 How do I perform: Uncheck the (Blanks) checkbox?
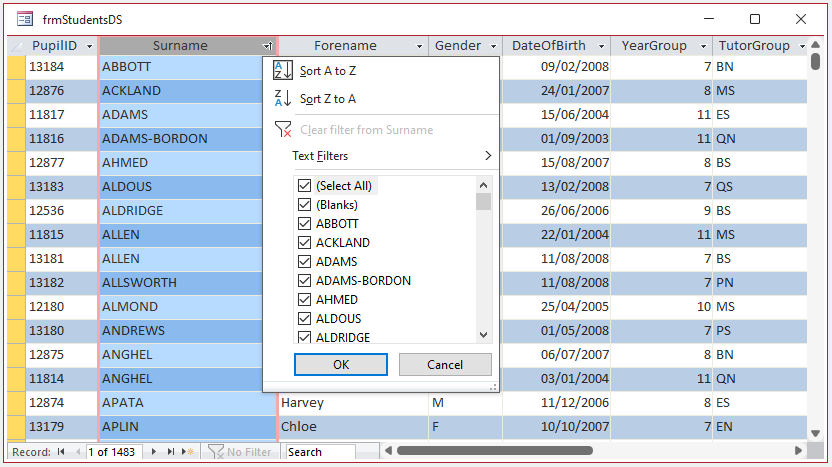coord(304,205)
